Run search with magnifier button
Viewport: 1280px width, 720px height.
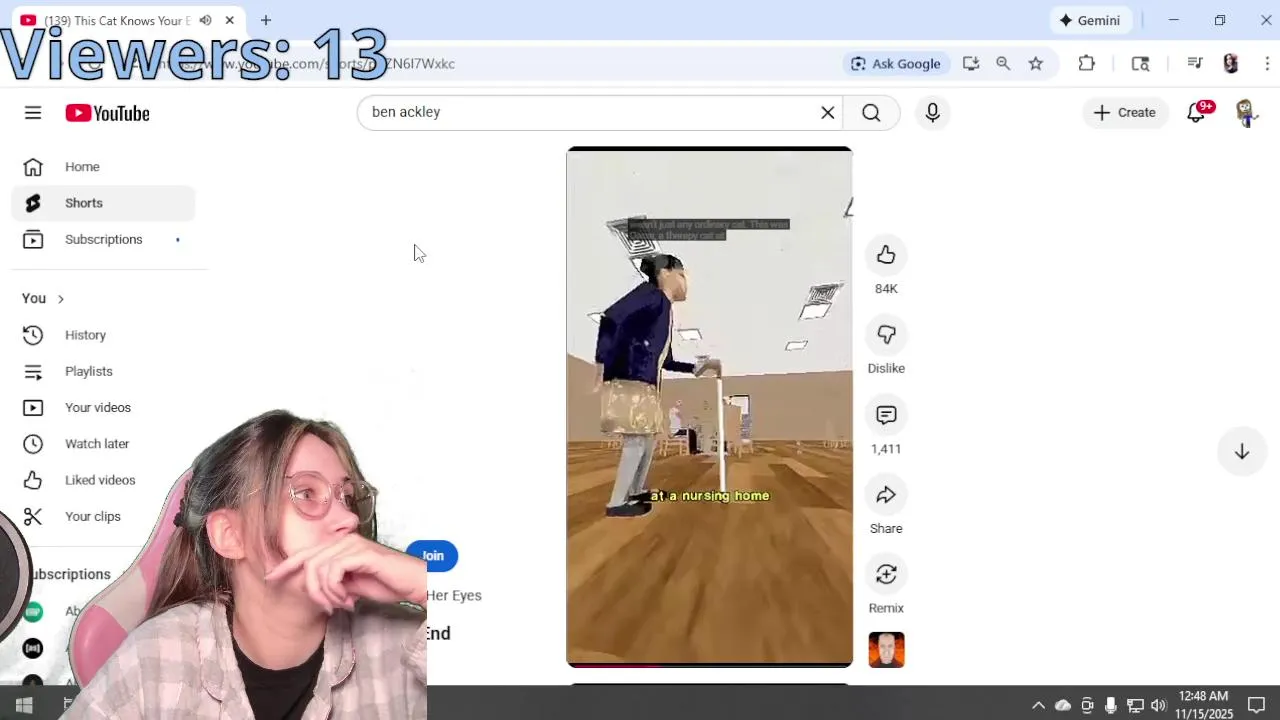tap(871, 113)
